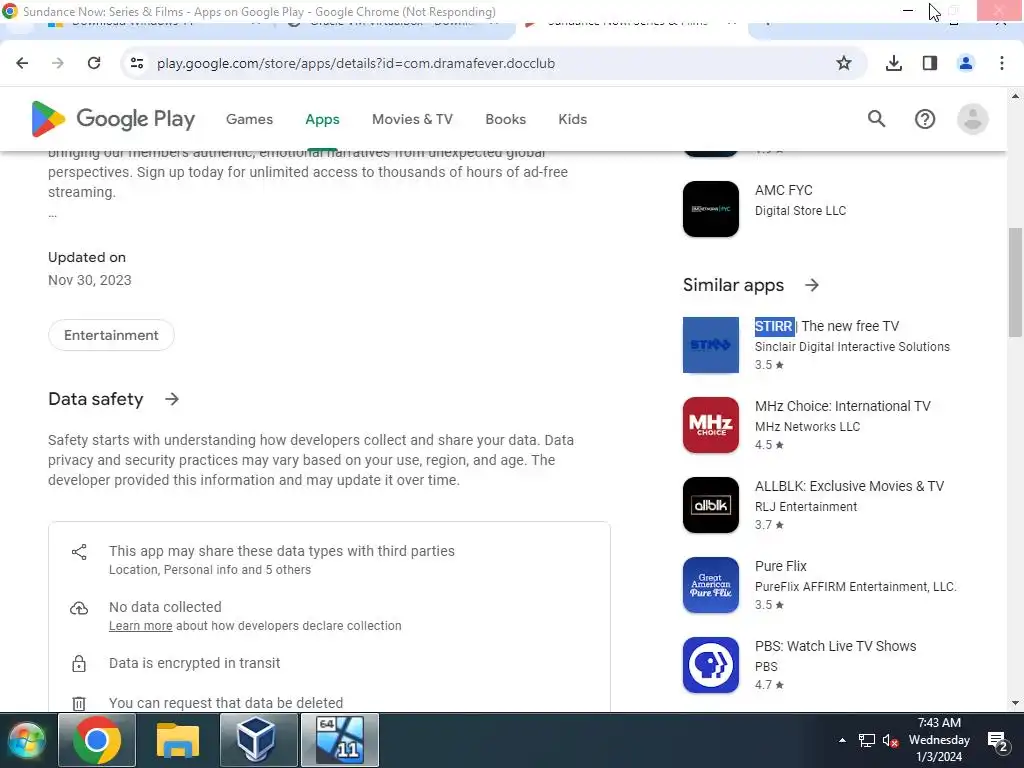Click the Similar apps heading
Image resolution: width=1024 pixels, height=768 pixels.
[x=733, y=285]
